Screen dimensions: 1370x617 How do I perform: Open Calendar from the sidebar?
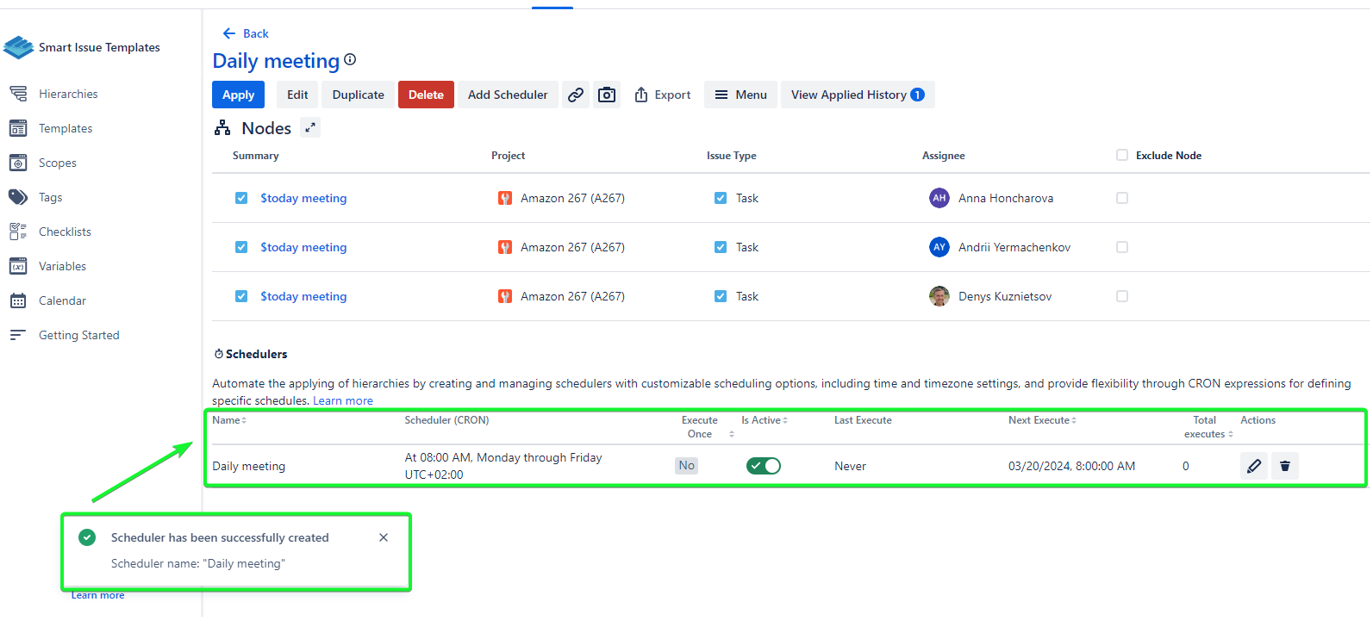click(62, 301)
